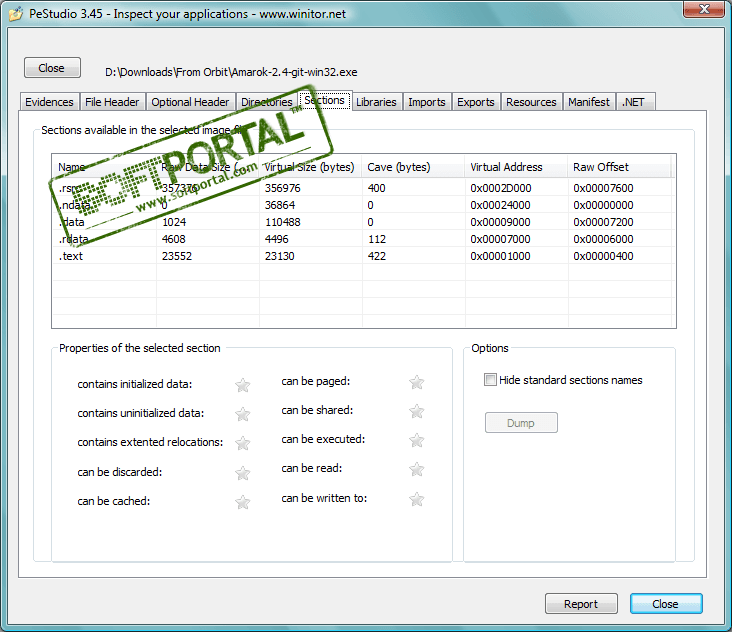
Task: Click cave value 422
Action: pyautogui.click(x=377, y=256)
